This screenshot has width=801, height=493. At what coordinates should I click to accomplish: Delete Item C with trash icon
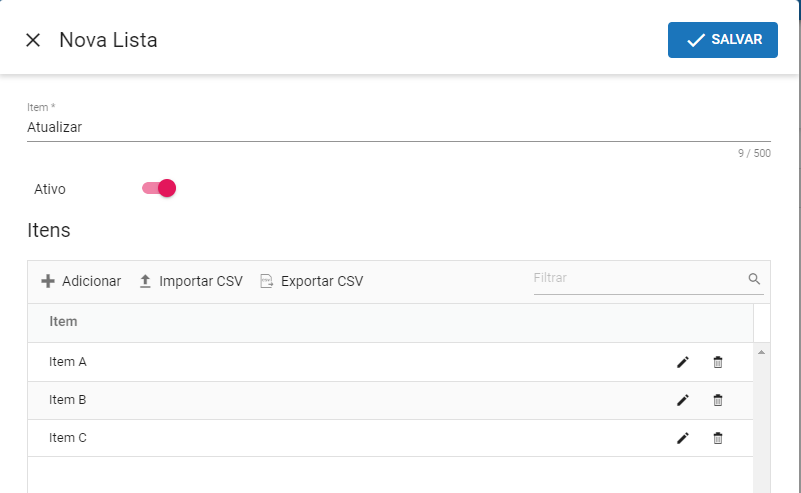pyautogui.click(x=718, y=438)
